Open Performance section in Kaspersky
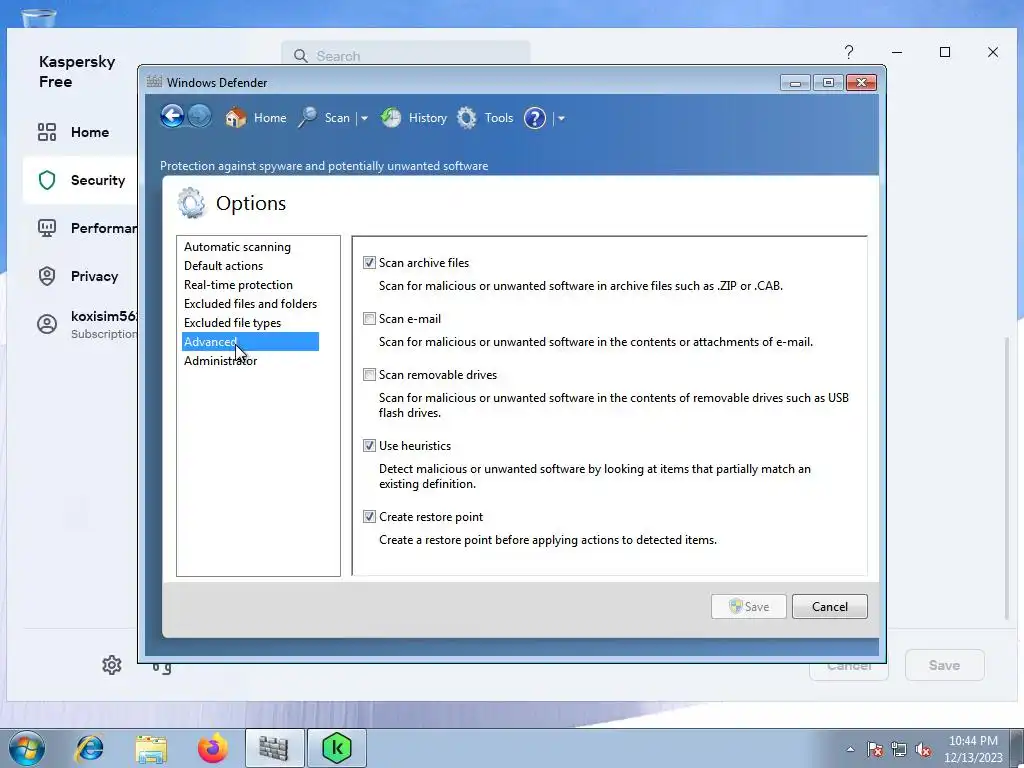This screenshot has width=1024, height=768. [80, 228]
